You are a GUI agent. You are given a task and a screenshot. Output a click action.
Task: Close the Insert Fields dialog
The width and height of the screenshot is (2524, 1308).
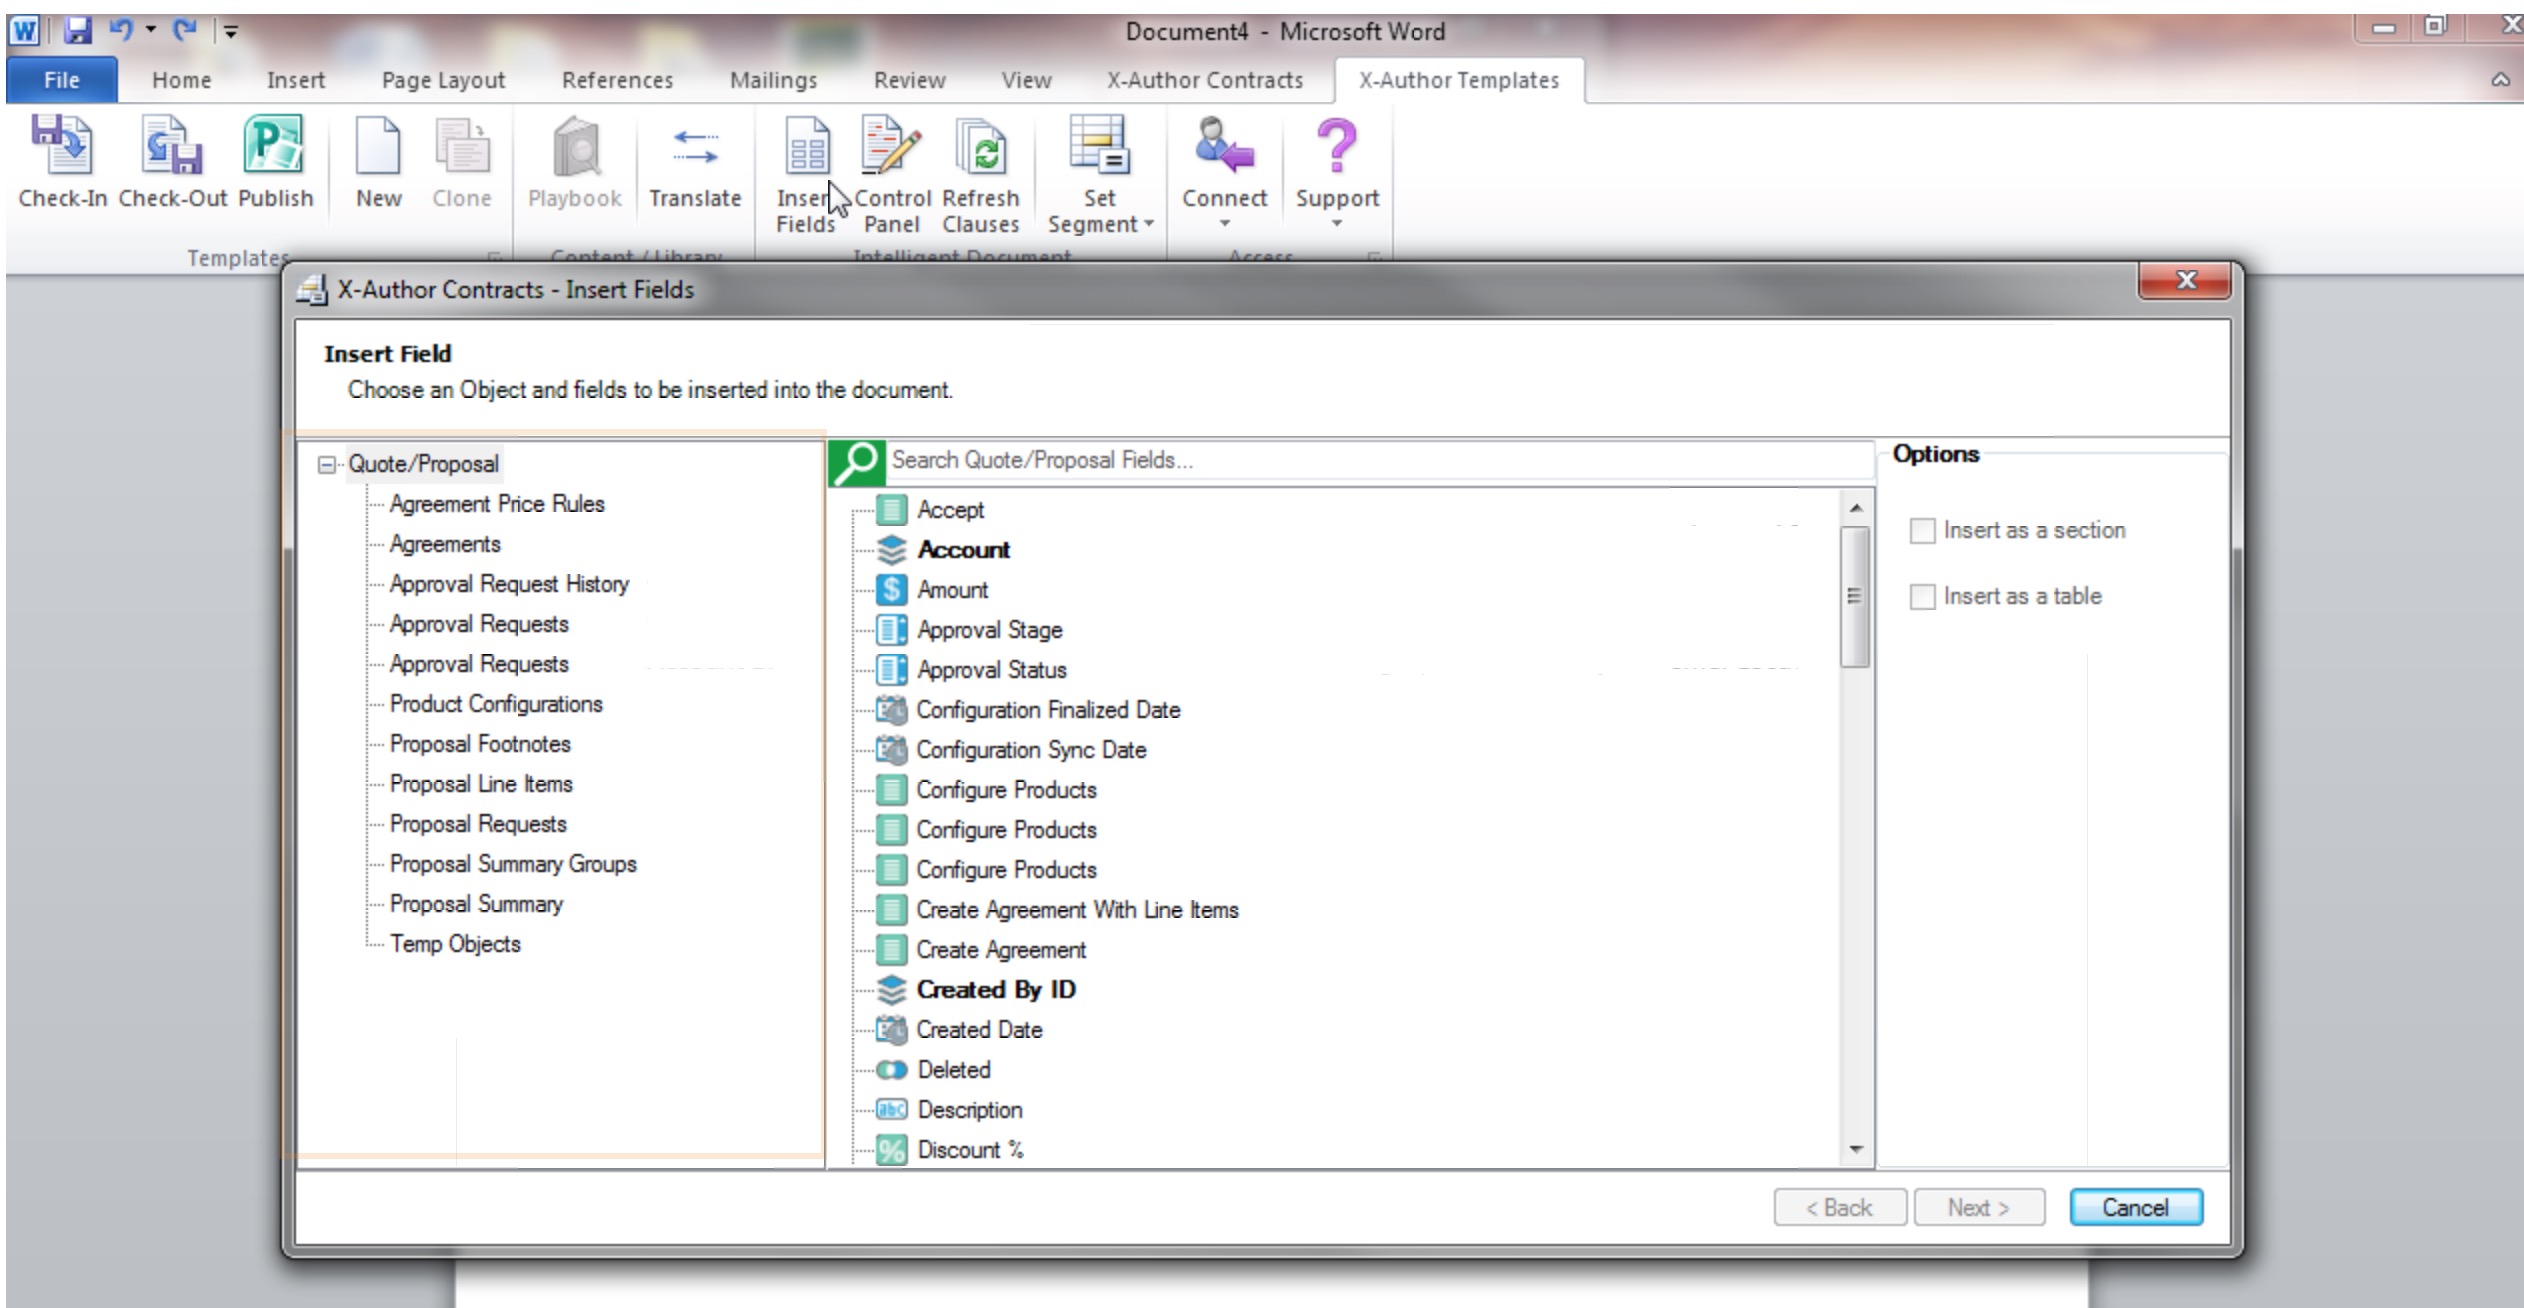pyautogui.click(x=2185, y=281)
